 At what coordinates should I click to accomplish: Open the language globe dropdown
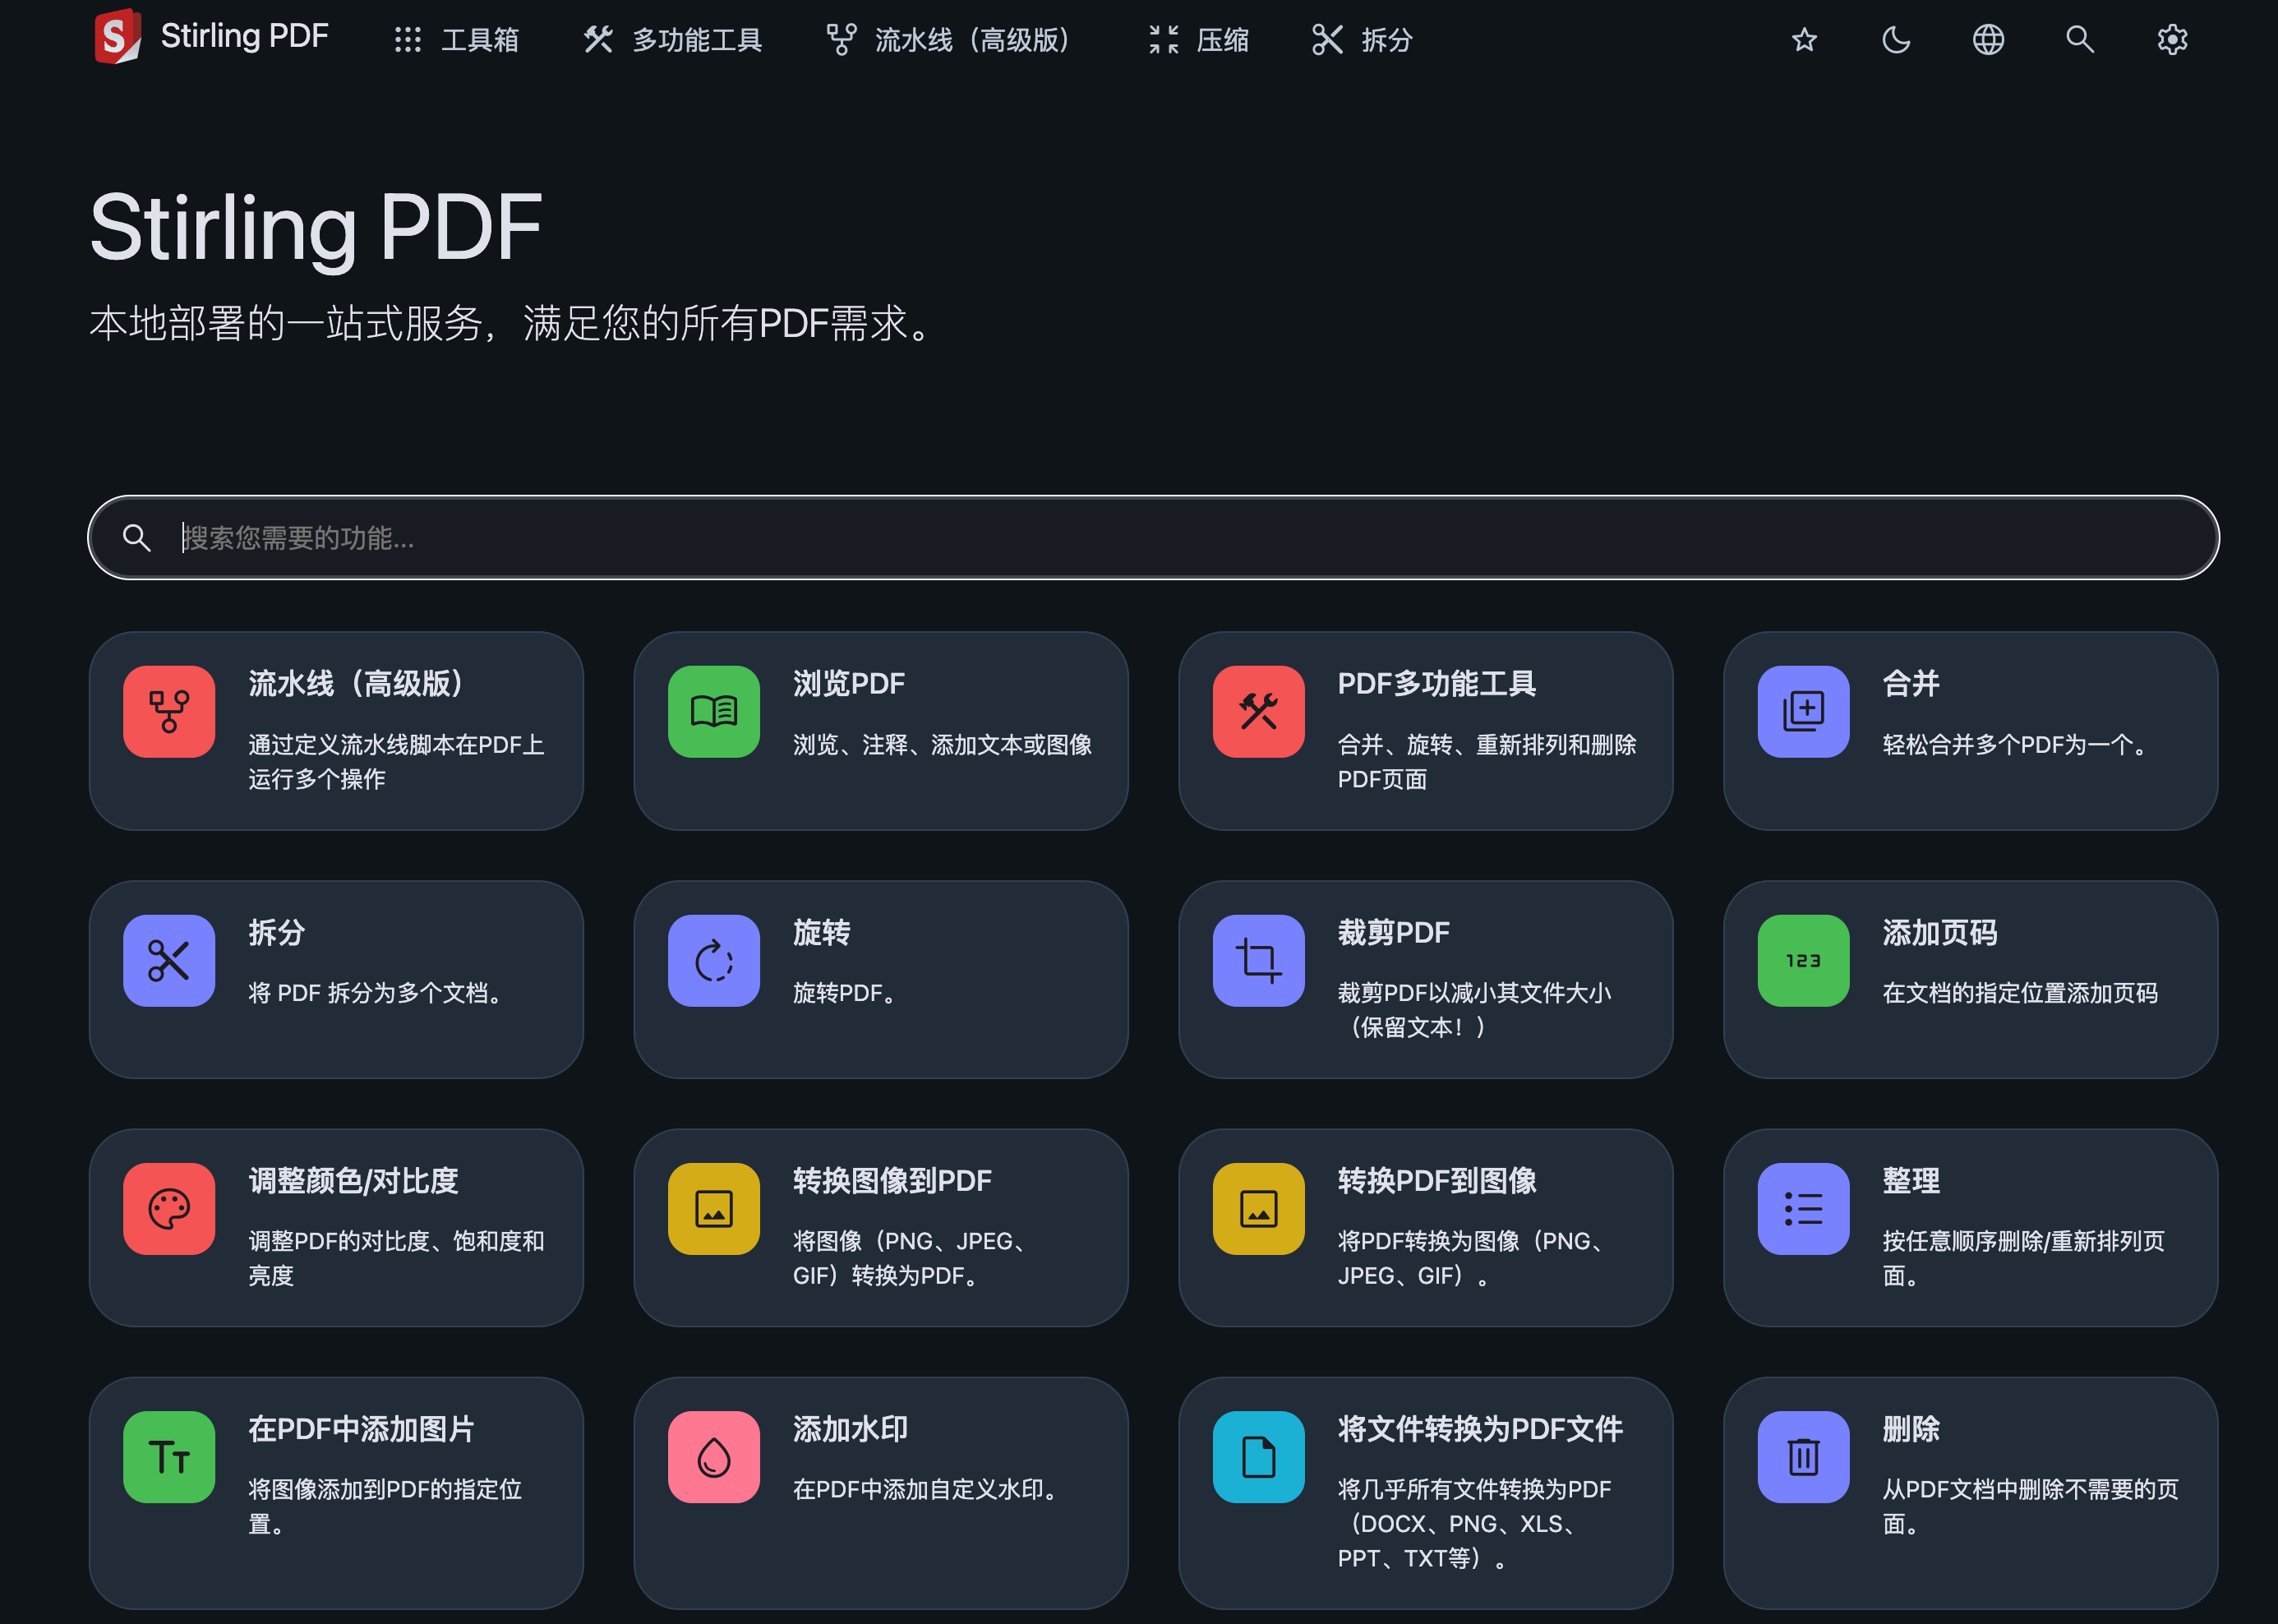(x=1988, y=40)
